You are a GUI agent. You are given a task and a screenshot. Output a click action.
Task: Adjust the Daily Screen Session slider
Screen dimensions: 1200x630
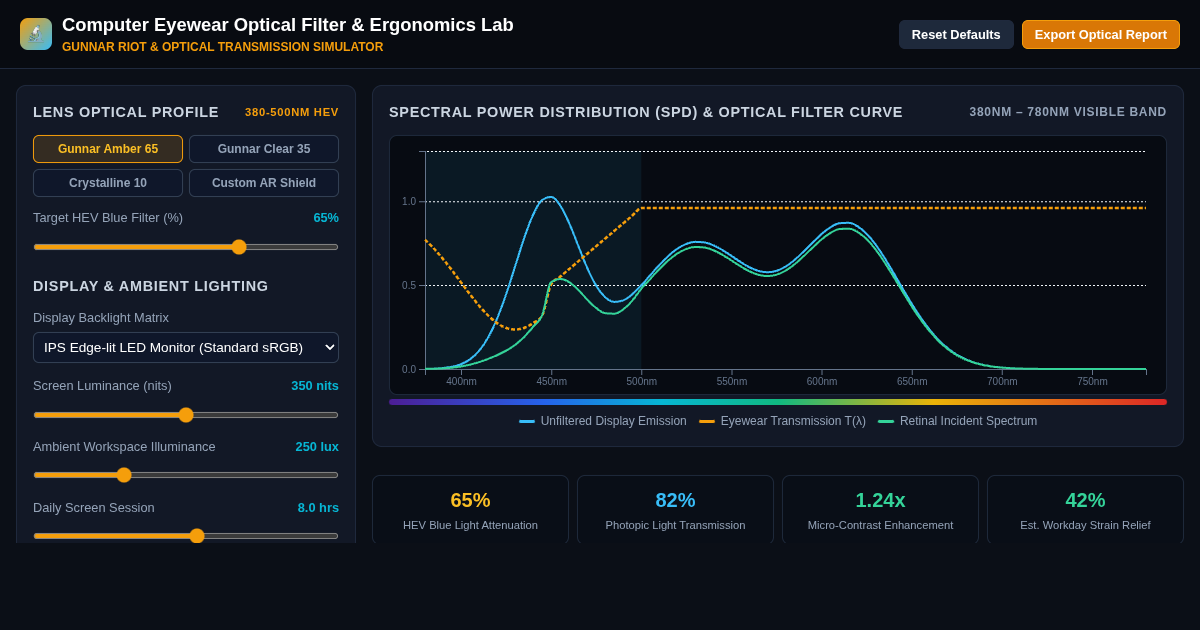tap(186, 536)
